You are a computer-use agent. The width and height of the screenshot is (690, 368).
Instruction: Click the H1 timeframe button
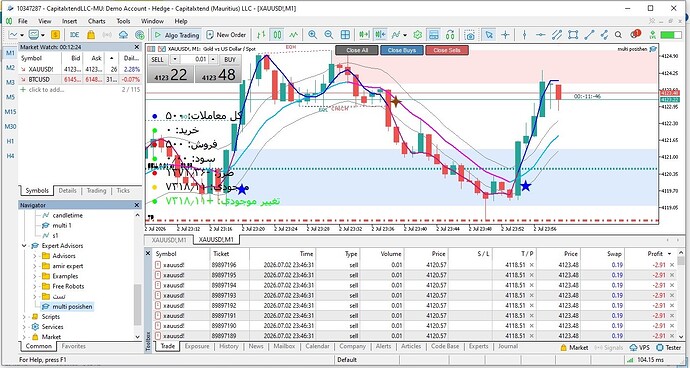click(10, 141)
